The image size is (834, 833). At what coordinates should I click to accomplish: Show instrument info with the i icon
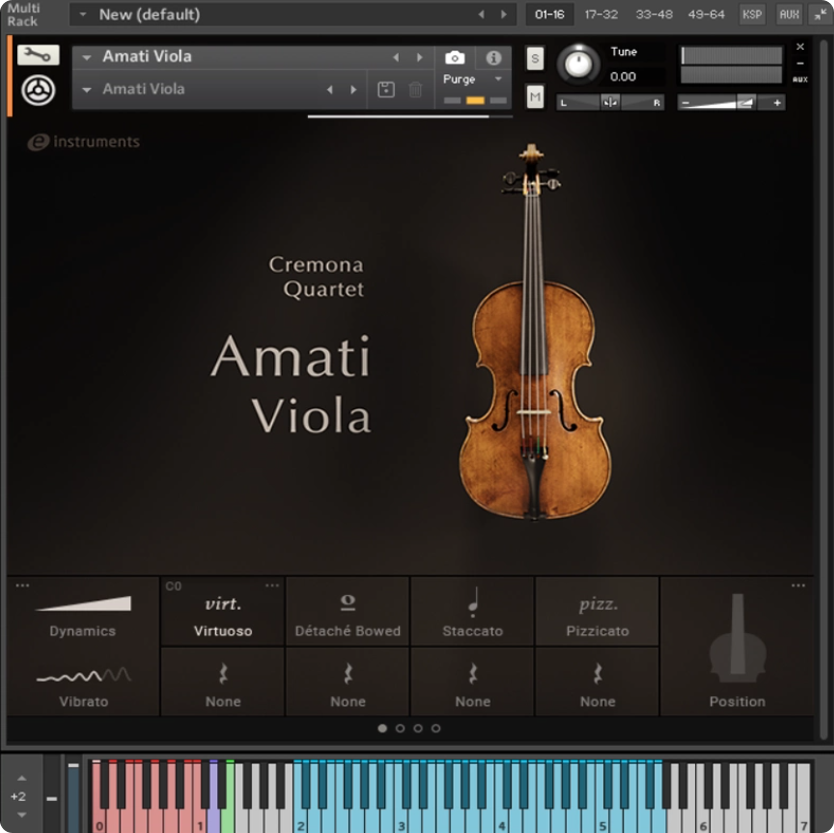(x=493, y=57)
